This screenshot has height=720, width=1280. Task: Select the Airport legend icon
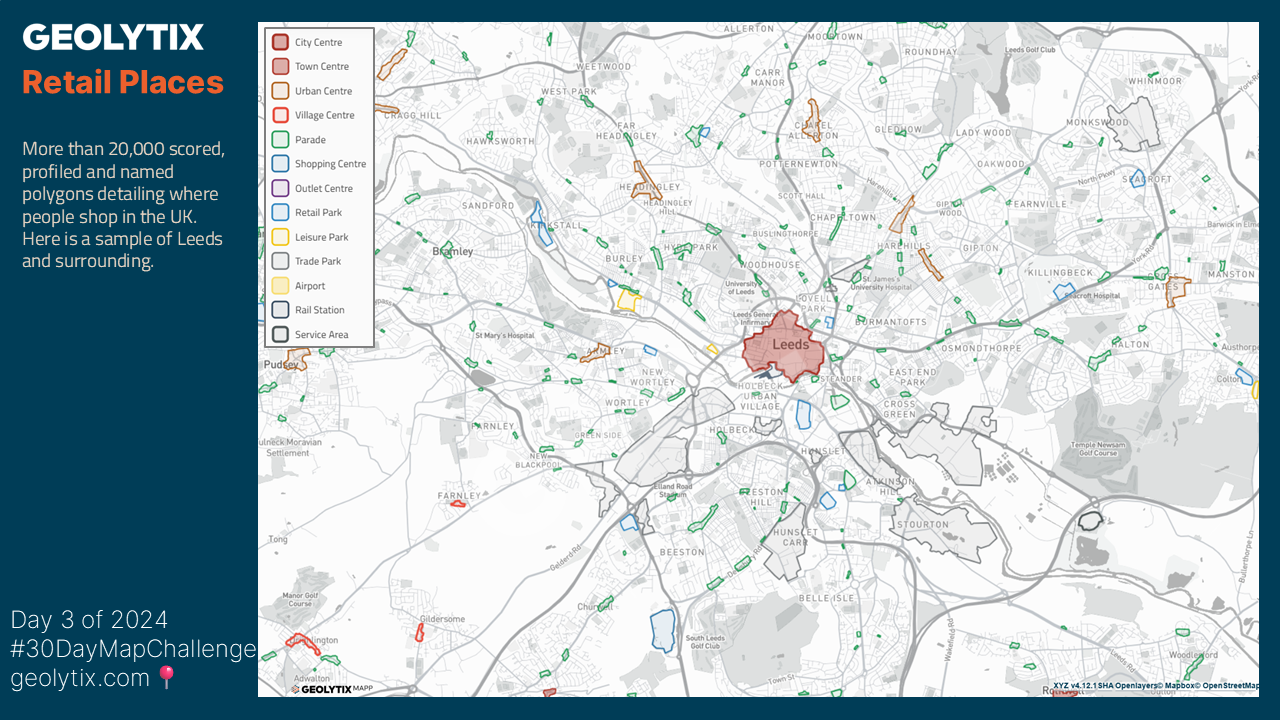(281, 286)
